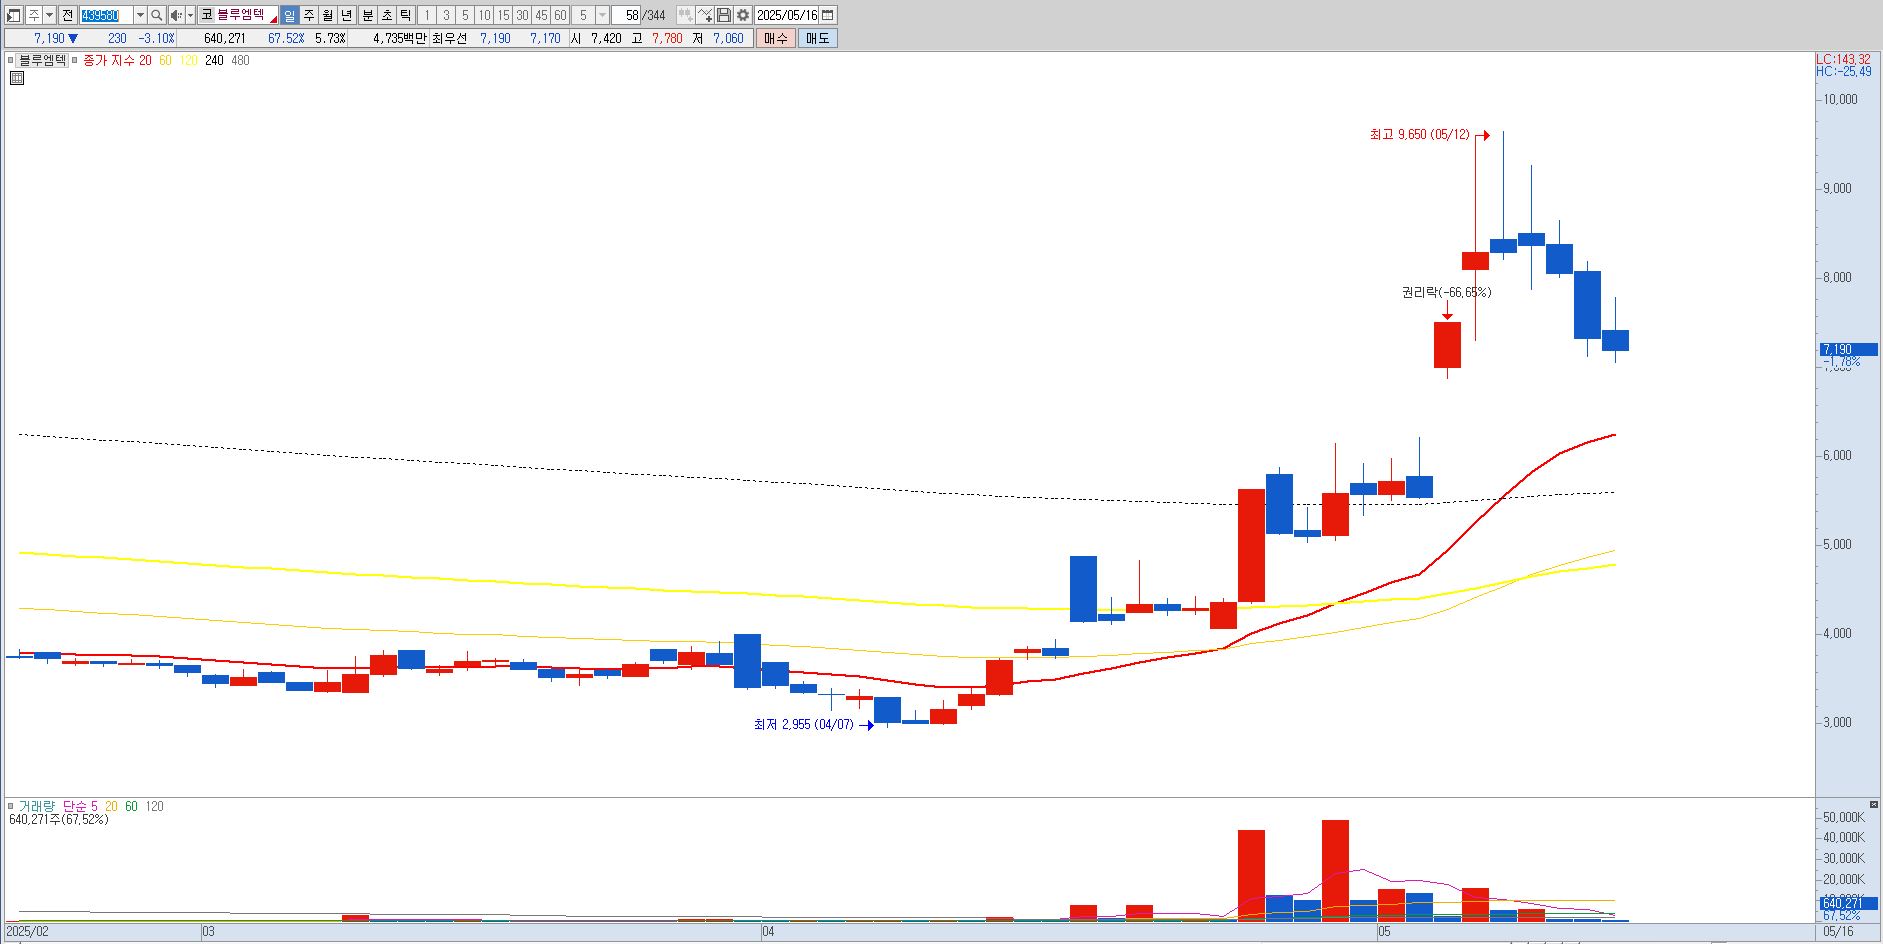Switch to the 틱 tick chart
Image resolution: width=1883 pixels, height=944 pixels.
pos(406,15)
